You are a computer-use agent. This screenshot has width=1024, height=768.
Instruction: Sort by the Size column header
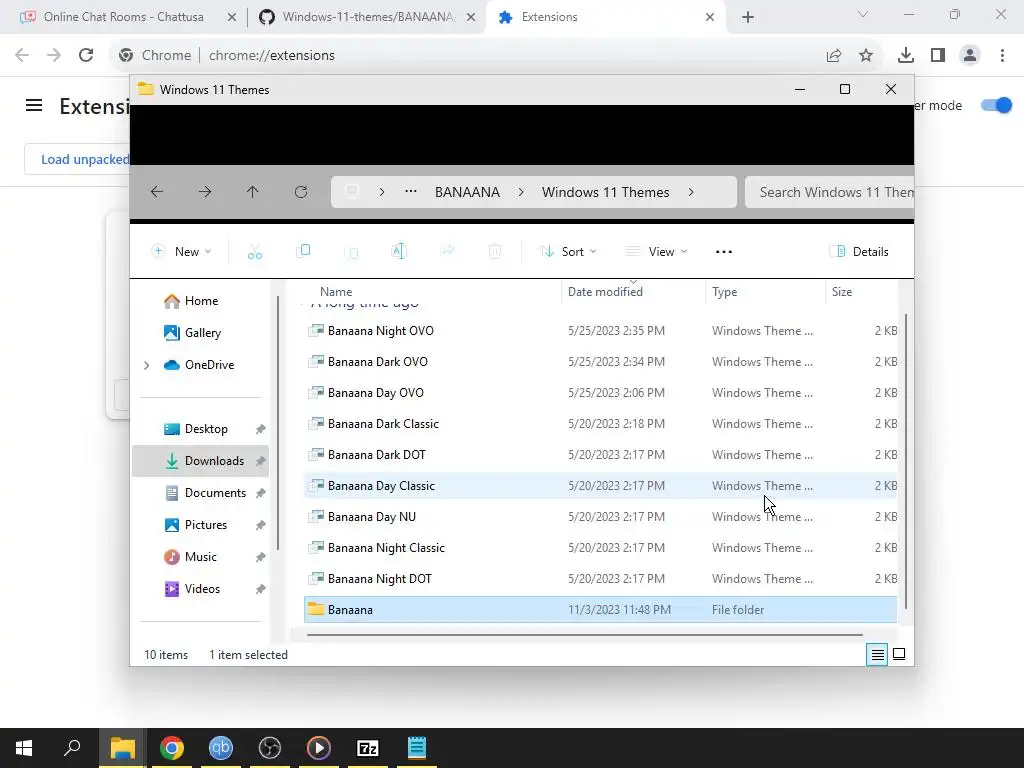pos(842,292)
